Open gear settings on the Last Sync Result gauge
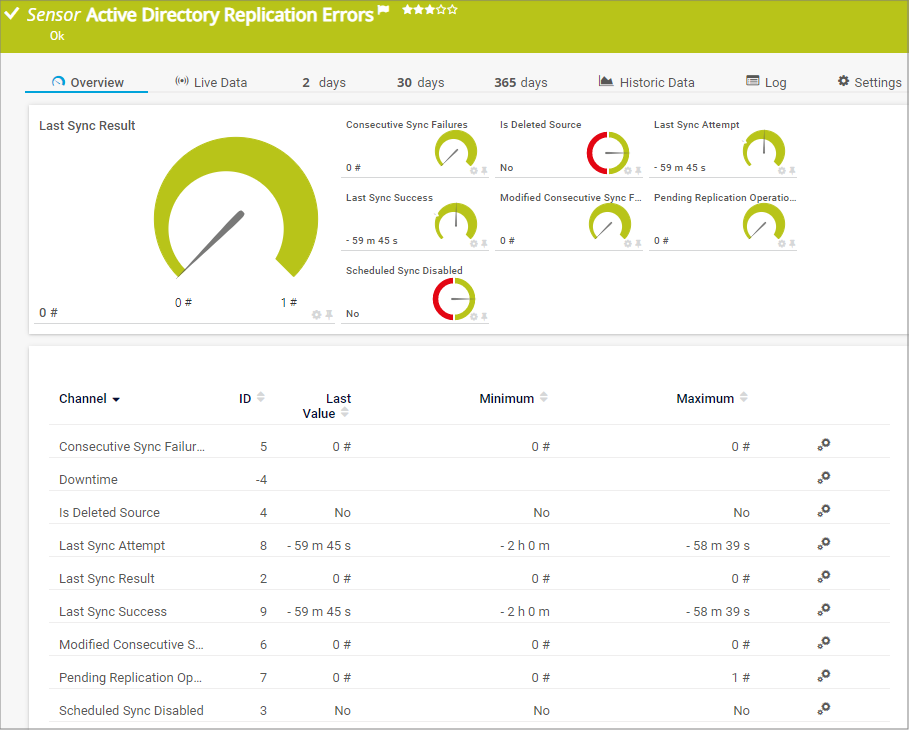The width and height of the screenshot is (909, 730). (317, 315)
